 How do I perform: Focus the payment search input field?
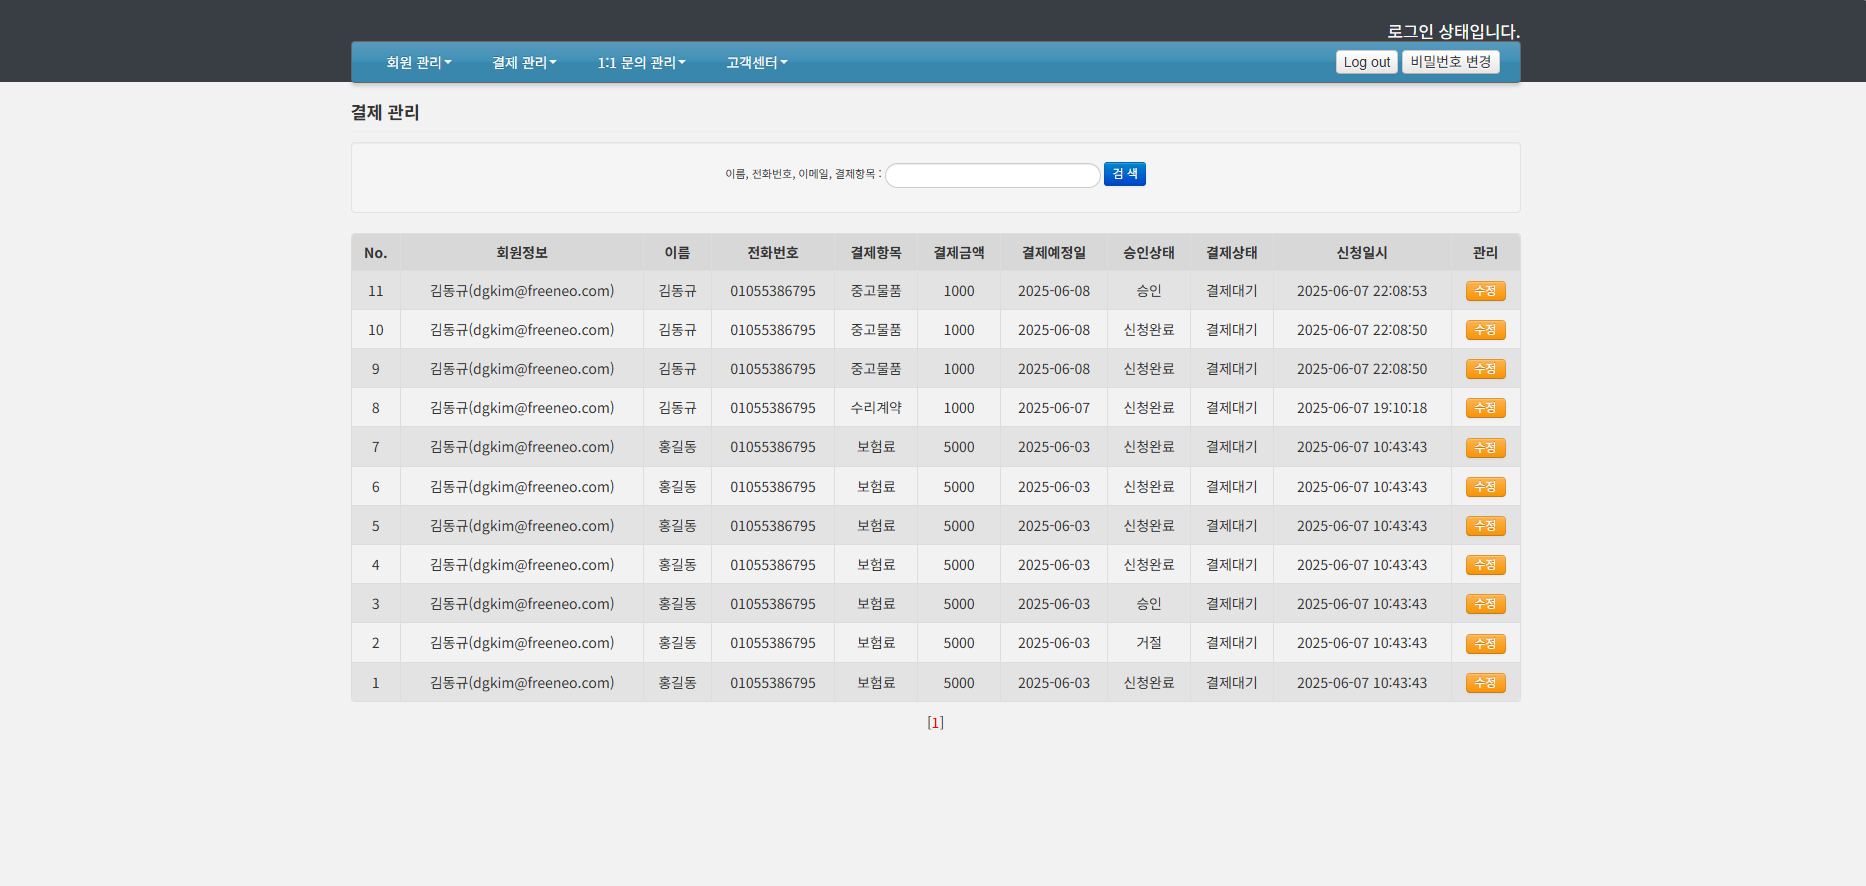pos(993,175)
